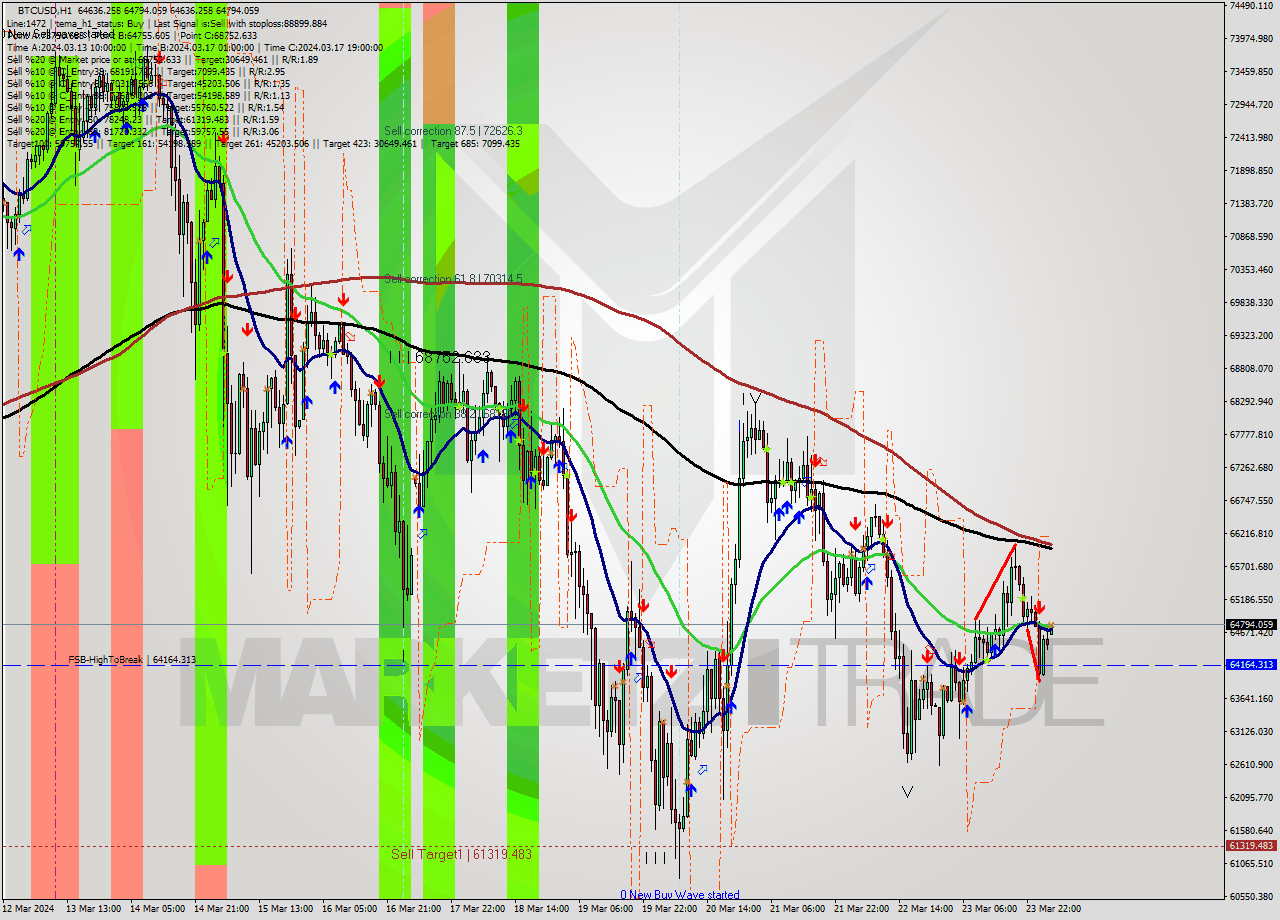Click price axis label 72413.790
The image size is (1280, 920).
(1251, 137)
